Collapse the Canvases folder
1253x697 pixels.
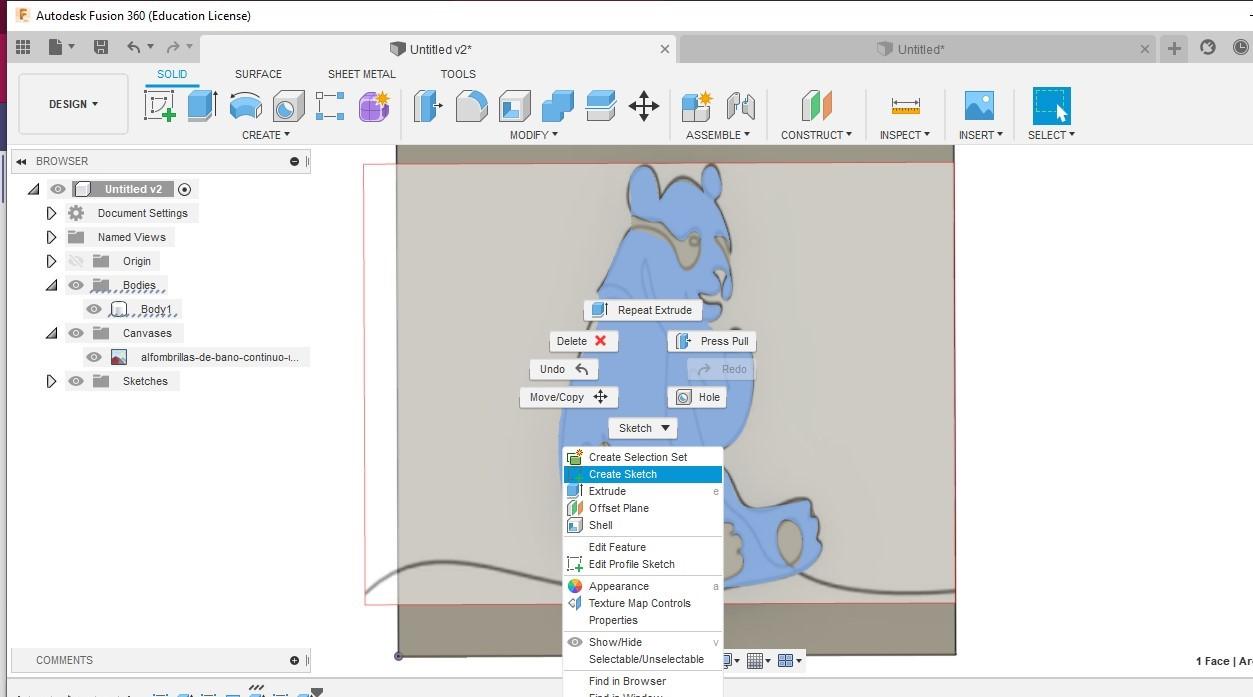click(x=51, y=333)
